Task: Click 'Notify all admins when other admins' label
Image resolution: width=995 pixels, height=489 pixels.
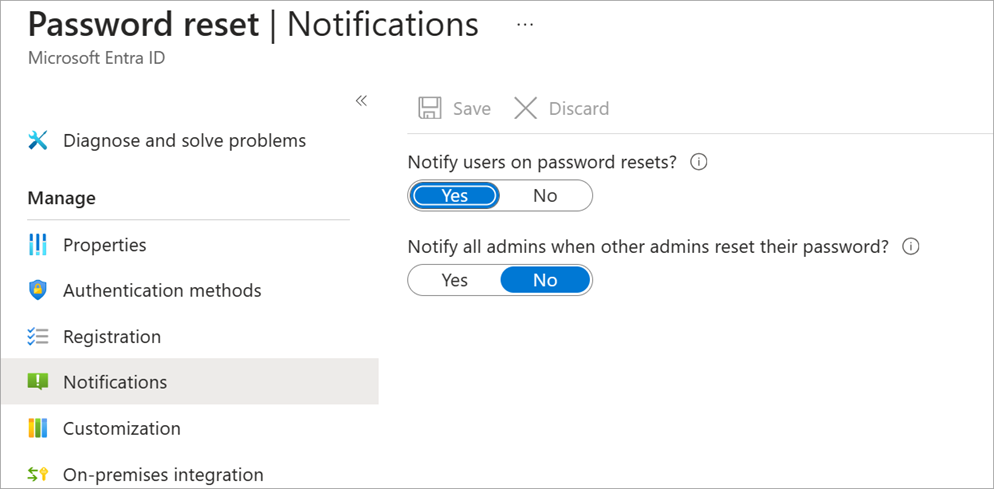Action: point(648,247)
